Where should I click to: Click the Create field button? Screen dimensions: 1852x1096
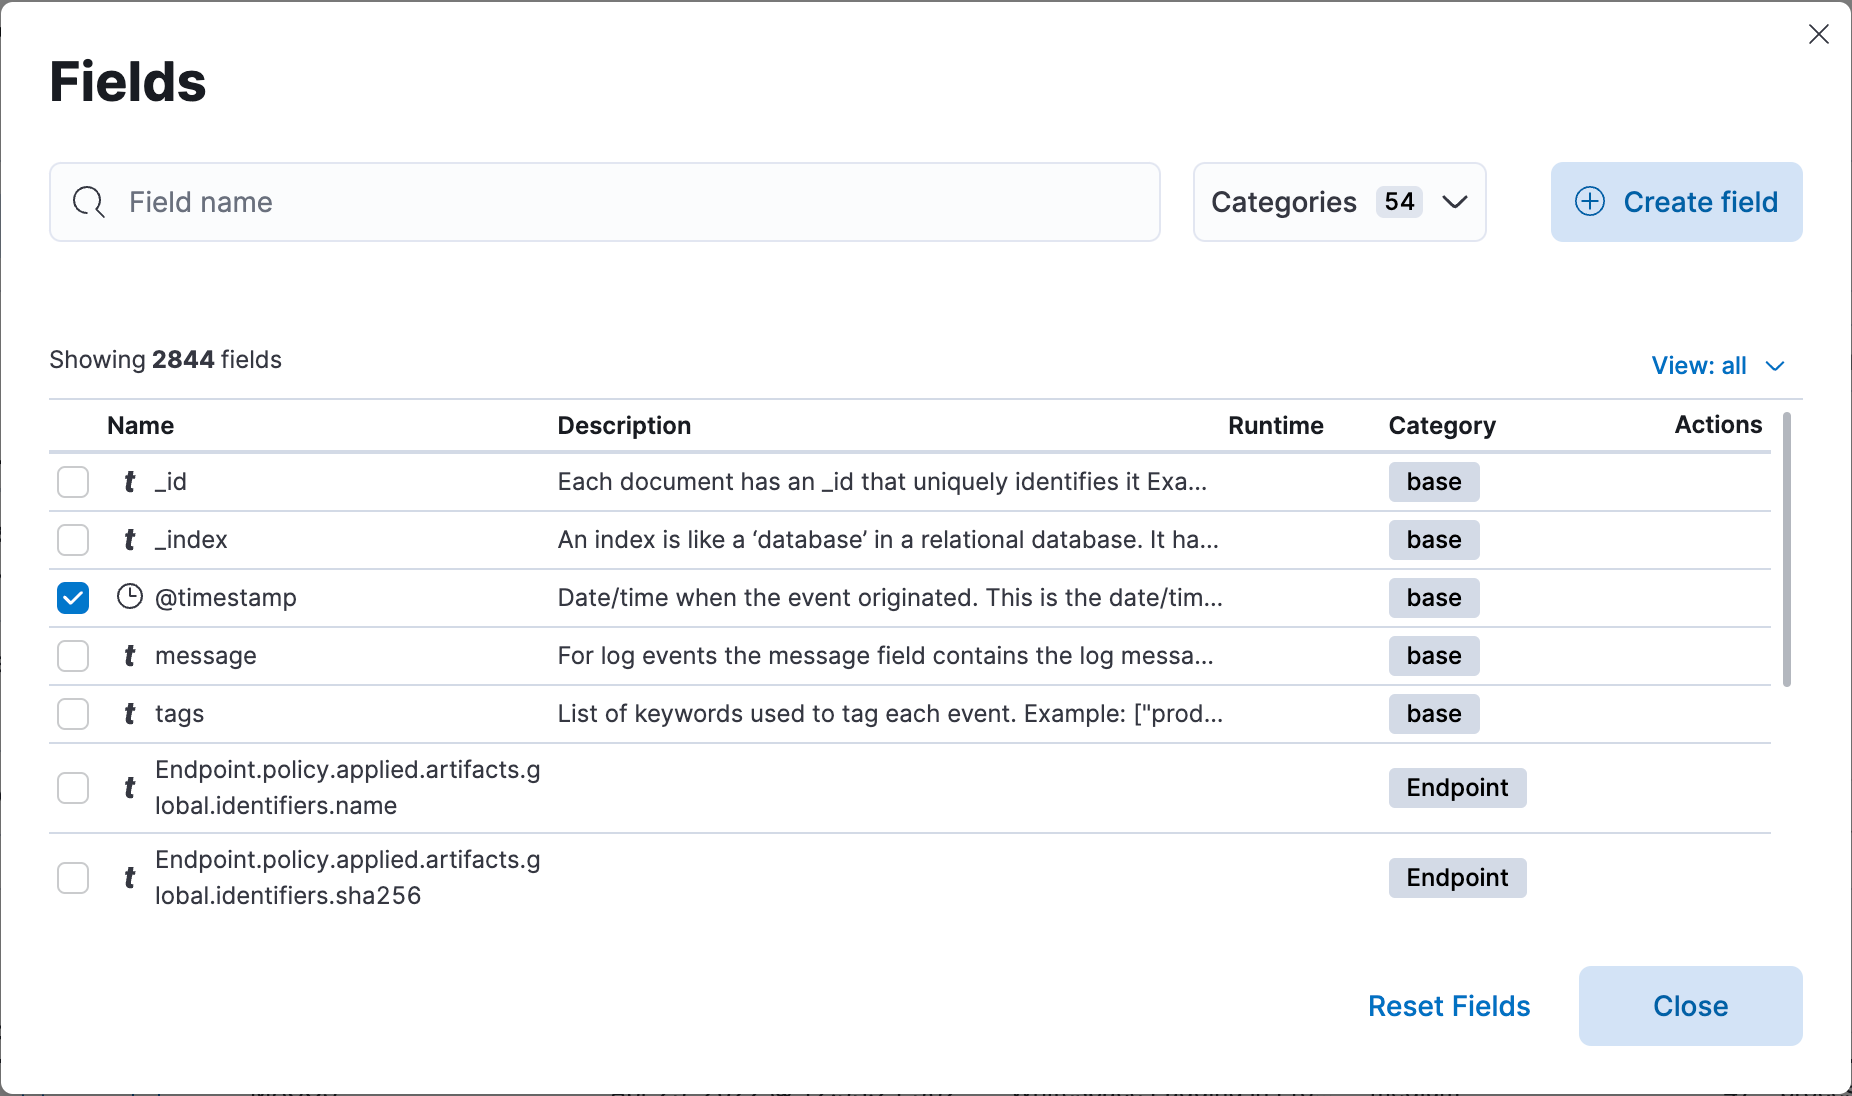tap(1675, 202)
